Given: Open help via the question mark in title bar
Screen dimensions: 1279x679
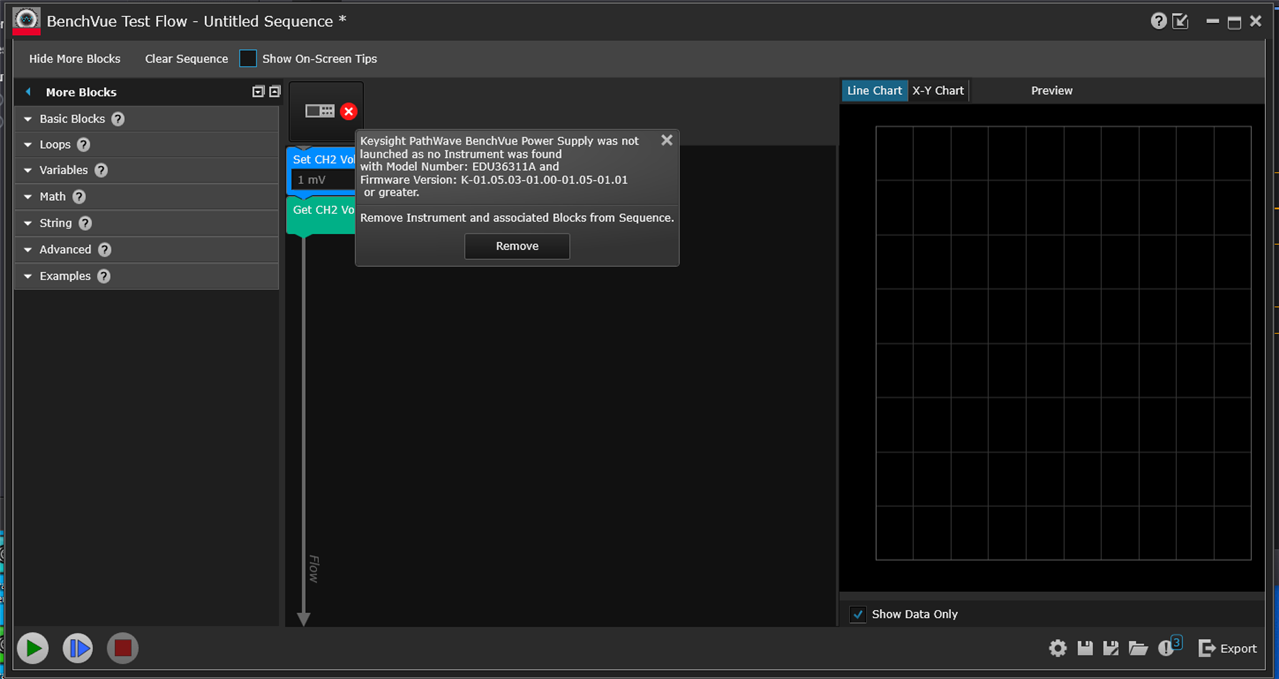Looking at the screenshot, I should 1159,21.
